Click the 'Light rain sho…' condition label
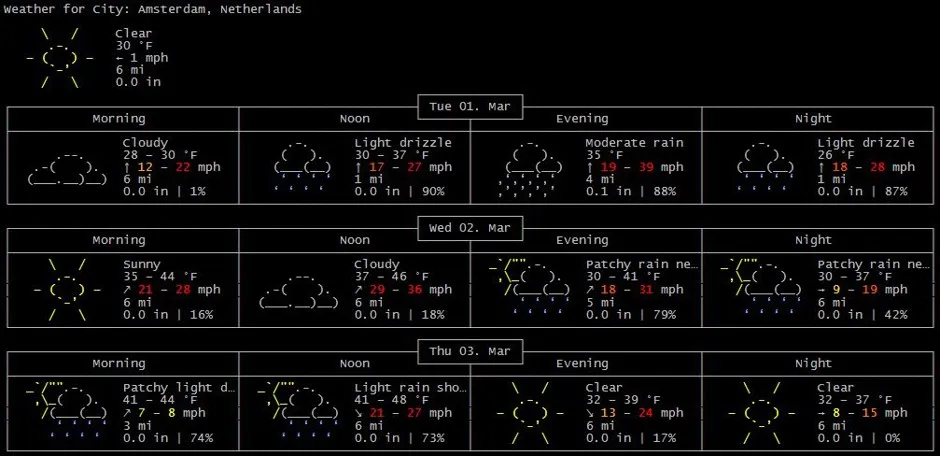The image size is (940, 456). [411, 388]
